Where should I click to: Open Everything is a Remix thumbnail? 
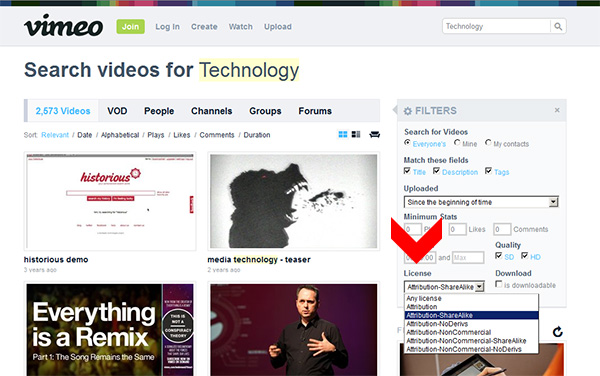click(x=110, y=329)
